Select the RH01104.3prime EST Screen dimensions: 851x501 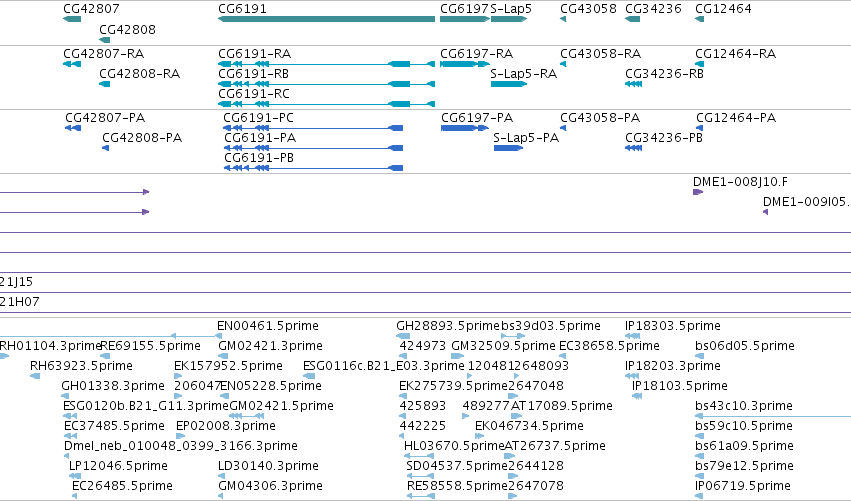pos(4,356)
